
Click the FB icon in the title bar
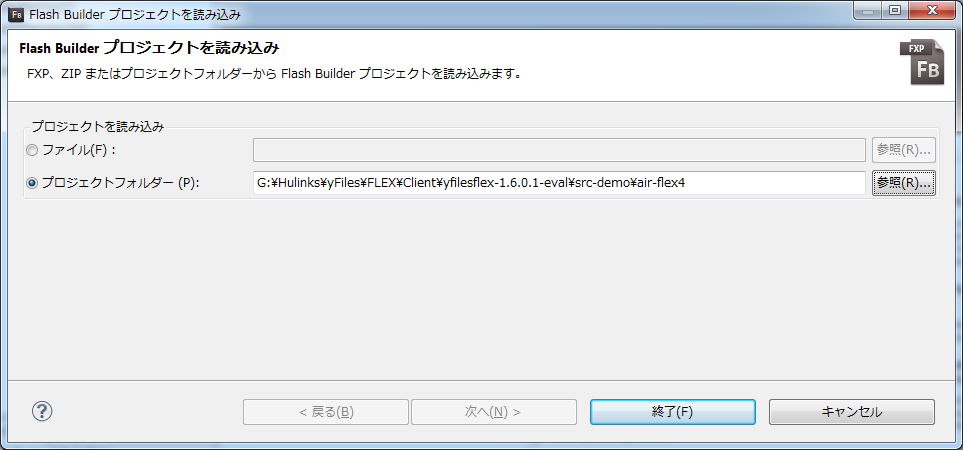(x=18, y=14)
